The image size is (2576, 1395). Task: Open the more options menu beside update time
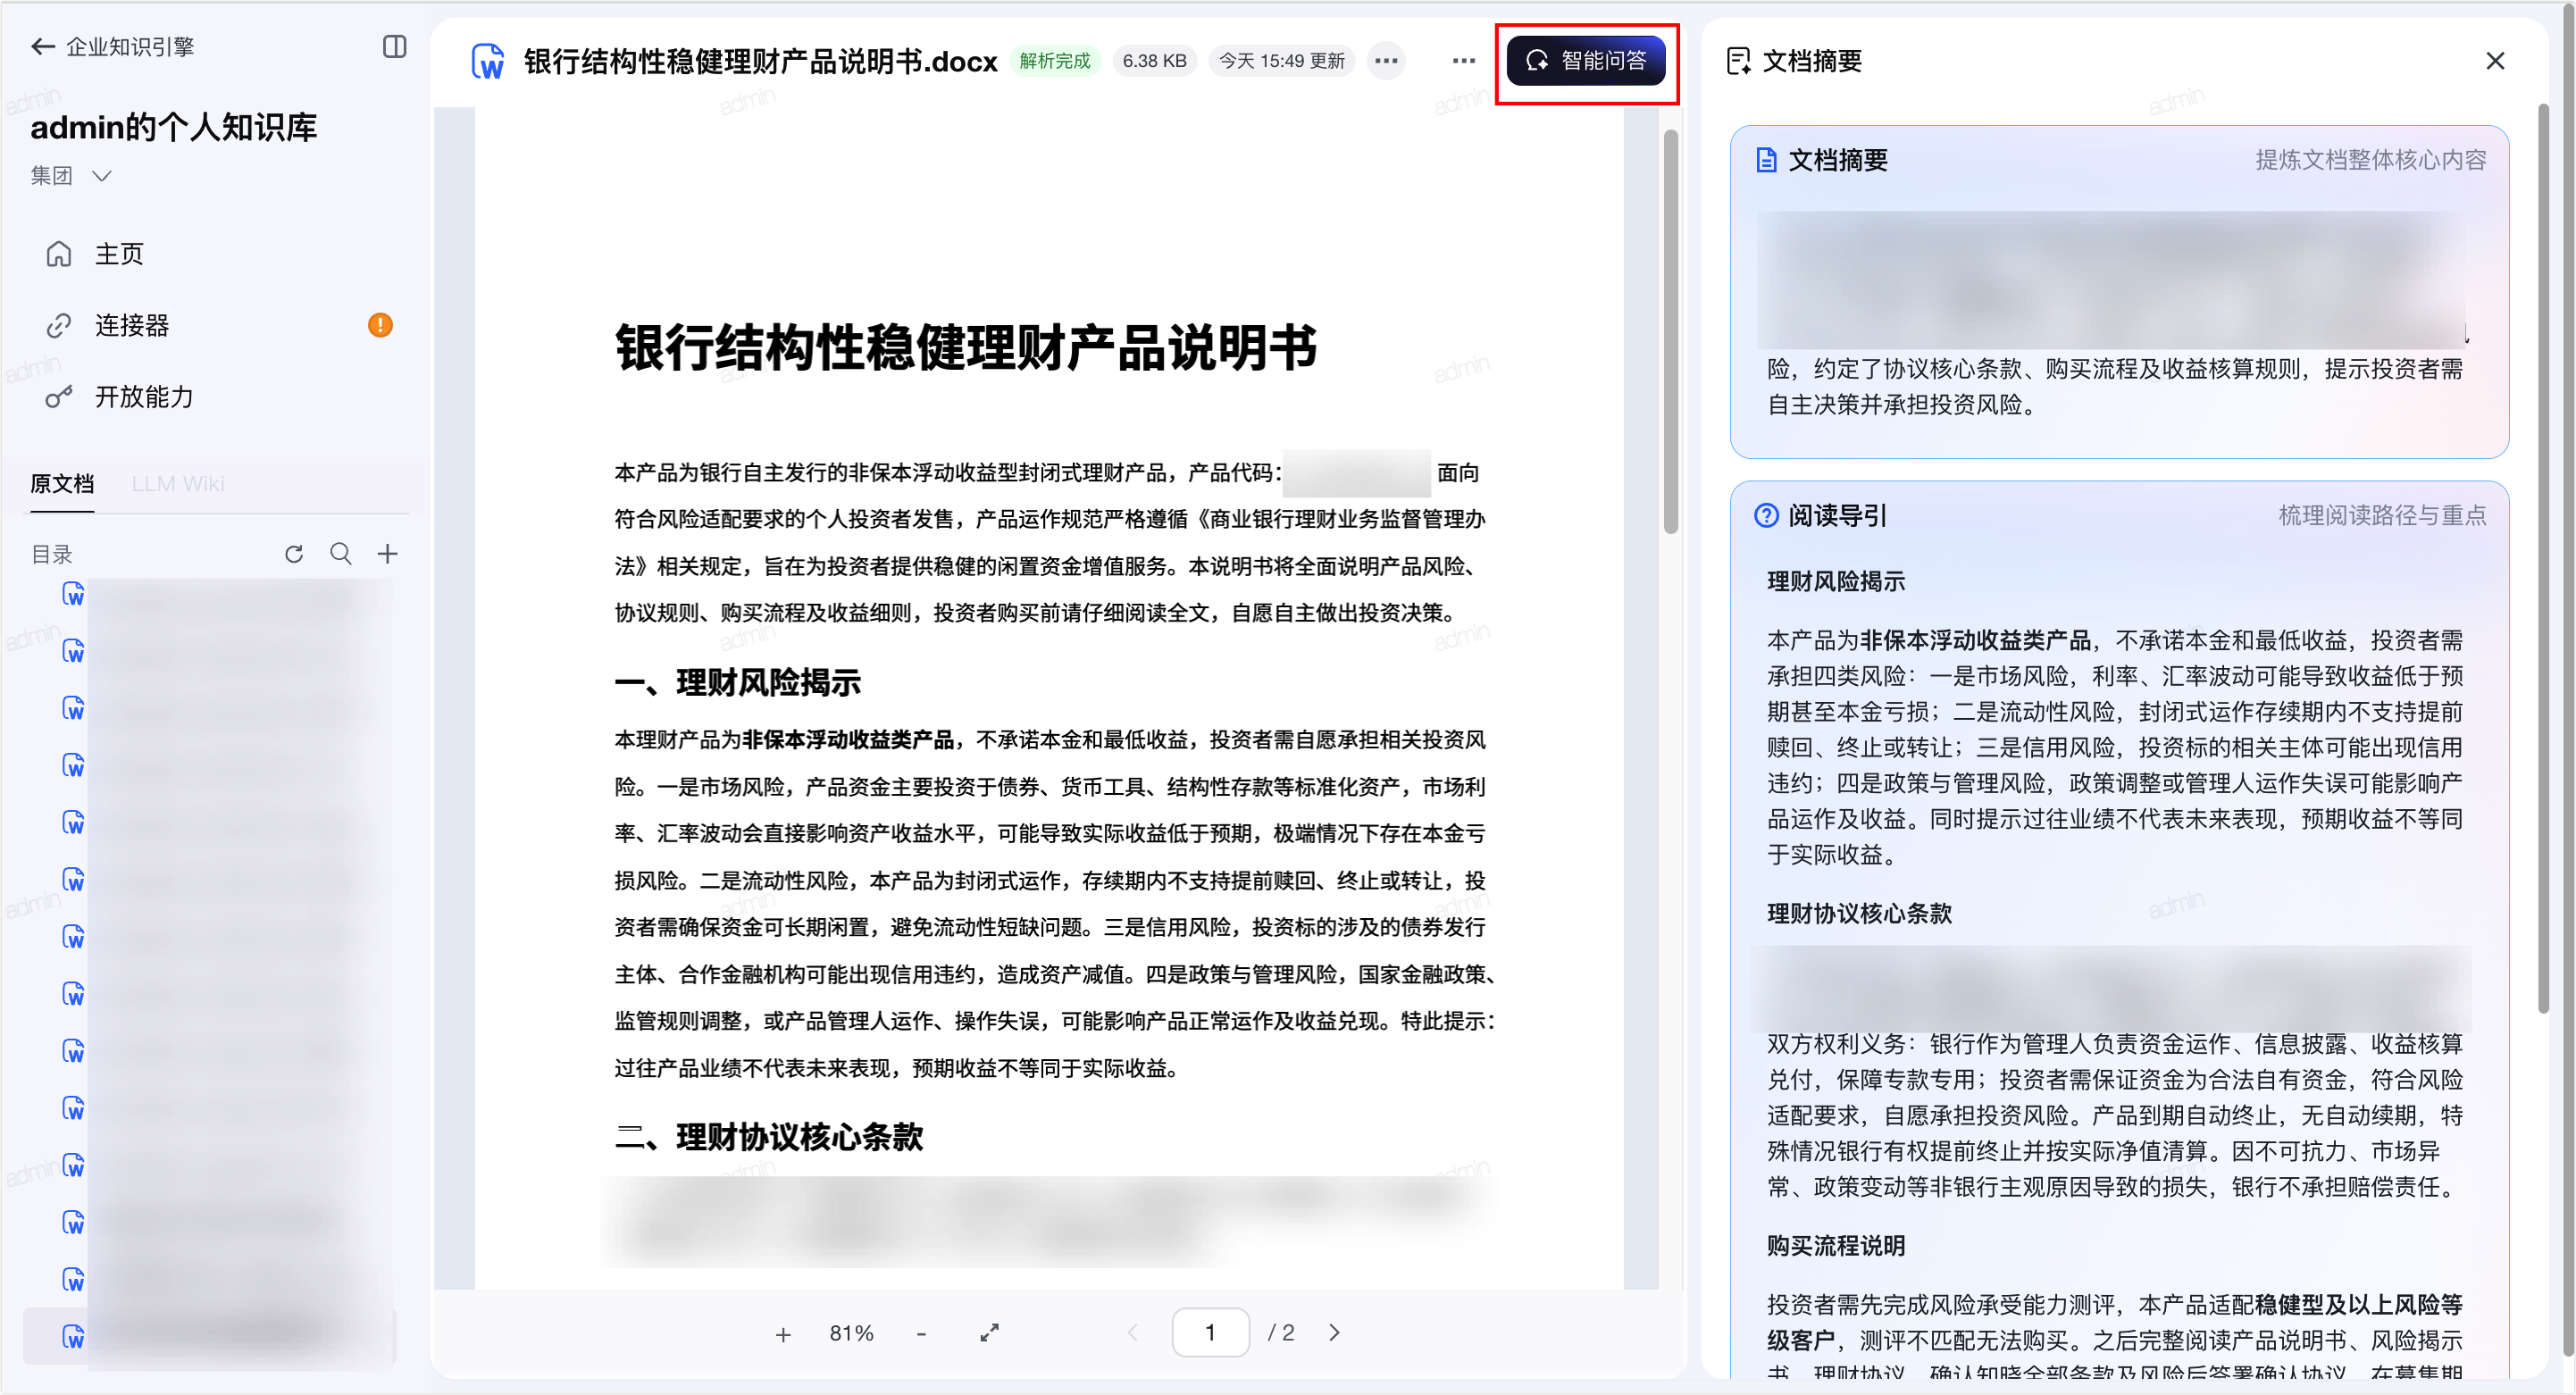point(1385,61)
